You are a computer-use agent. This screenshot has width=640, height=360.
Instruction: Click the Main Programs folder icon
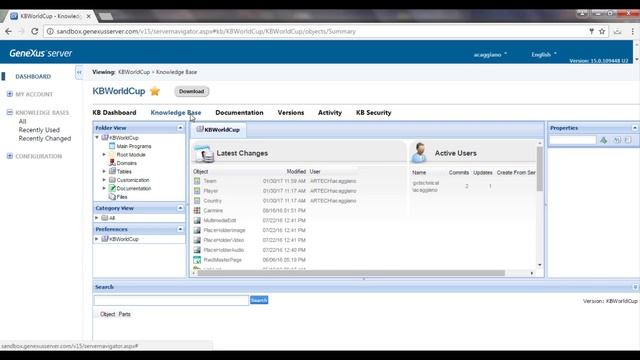point(112,146)
